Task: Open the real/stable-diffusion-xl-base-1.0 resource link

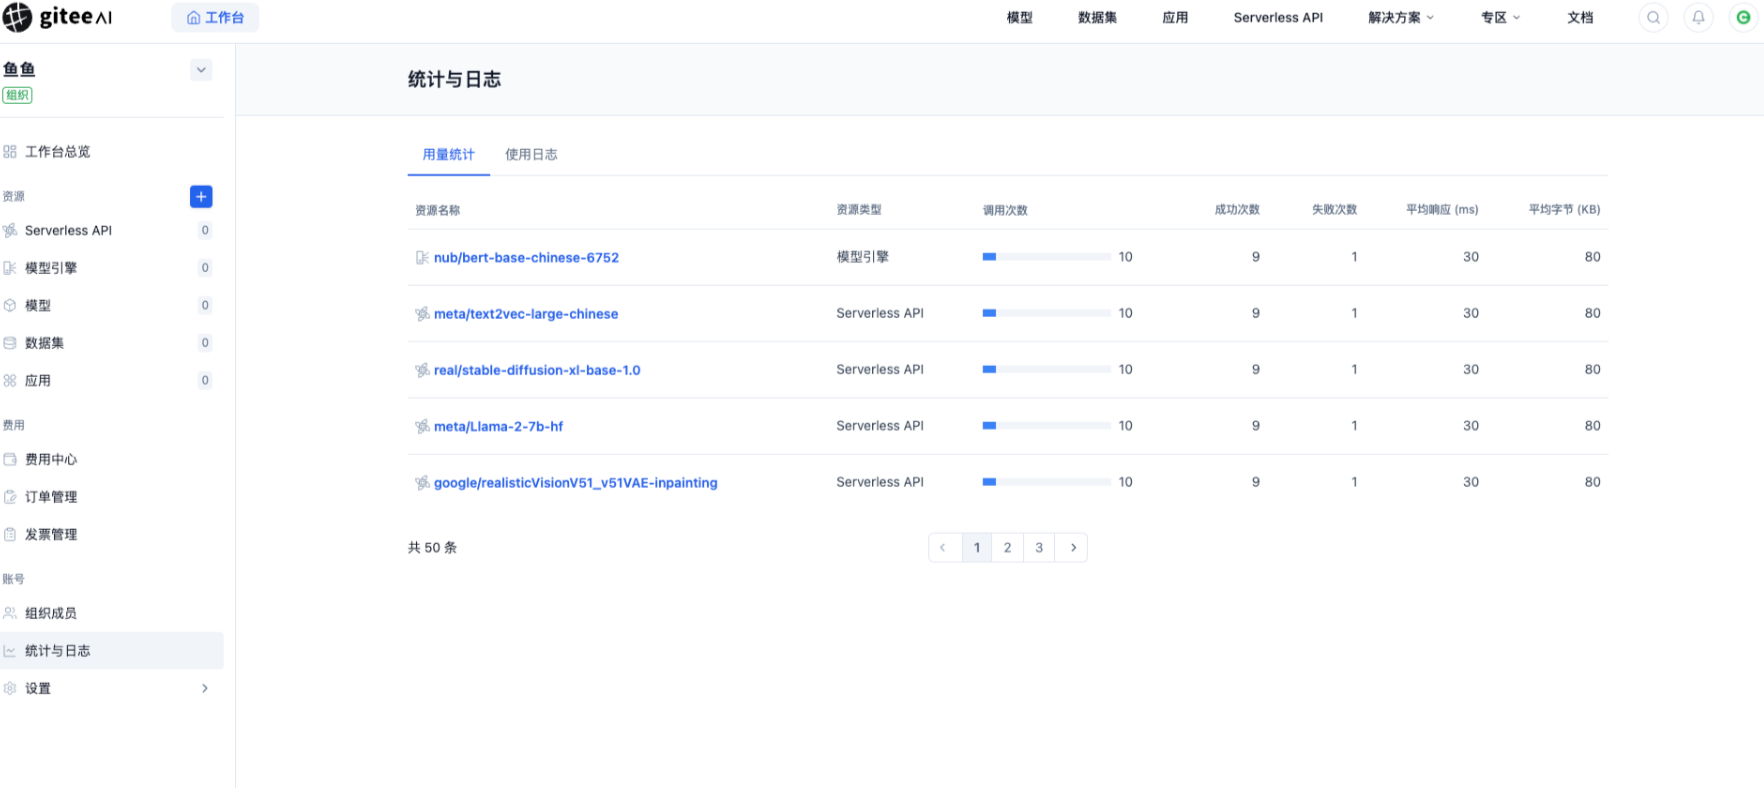Action: [537, 370]
